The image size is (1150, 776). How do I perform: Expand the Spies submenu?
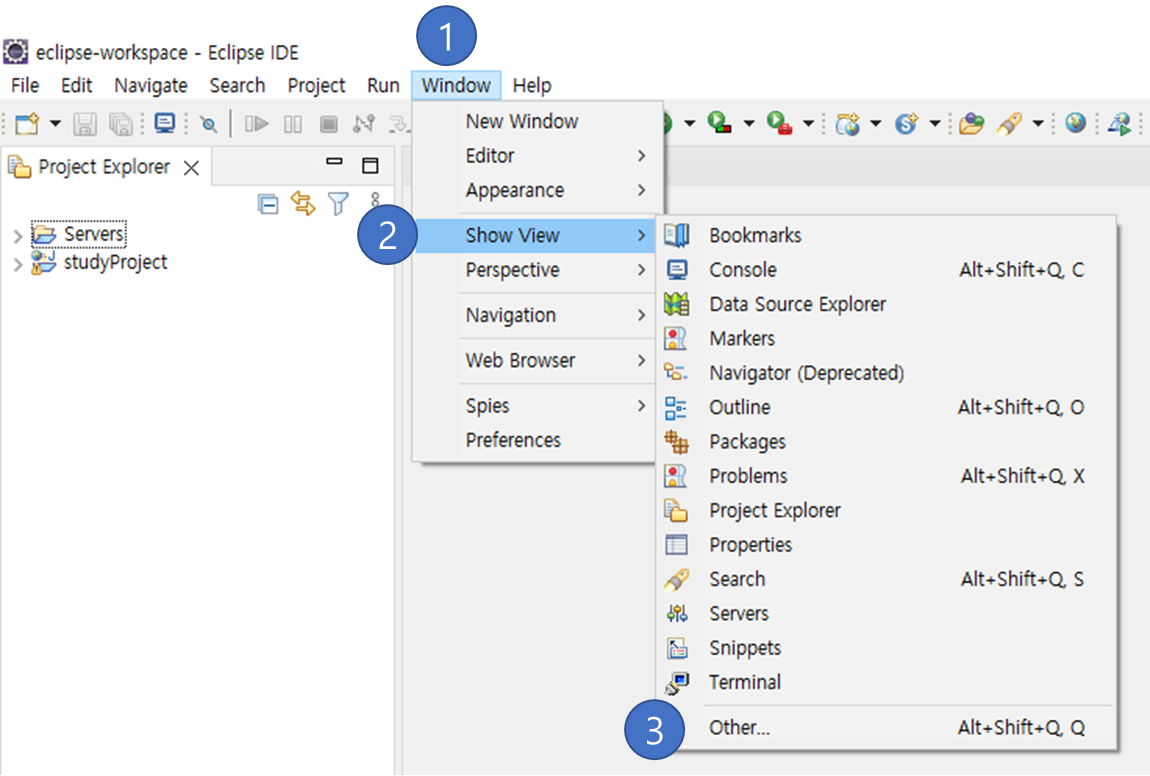coord(535,406)
